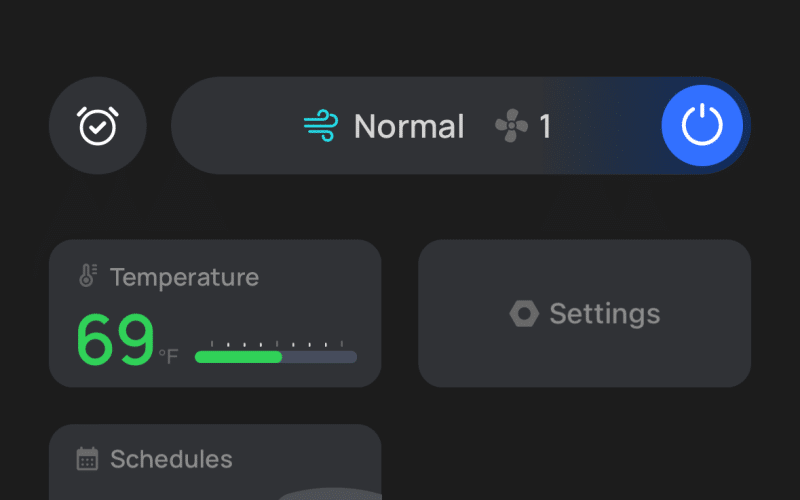Click the thermometer icon in the Temperature card
The image size is (800, 500).
[x=88, y=276]
